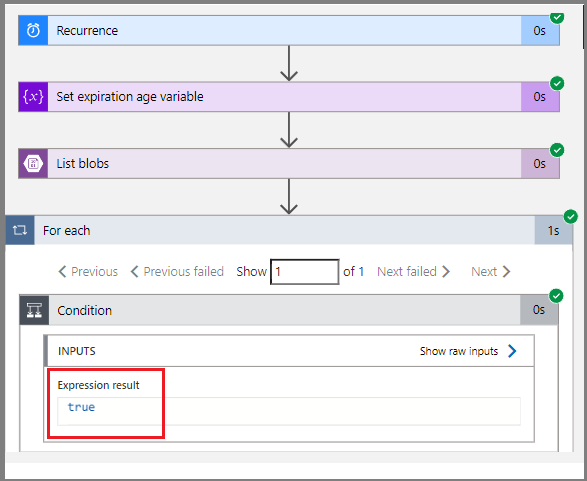Click the For each loop icon
The width and height of the screenshot is (587, 481).
tap(20, 230)
